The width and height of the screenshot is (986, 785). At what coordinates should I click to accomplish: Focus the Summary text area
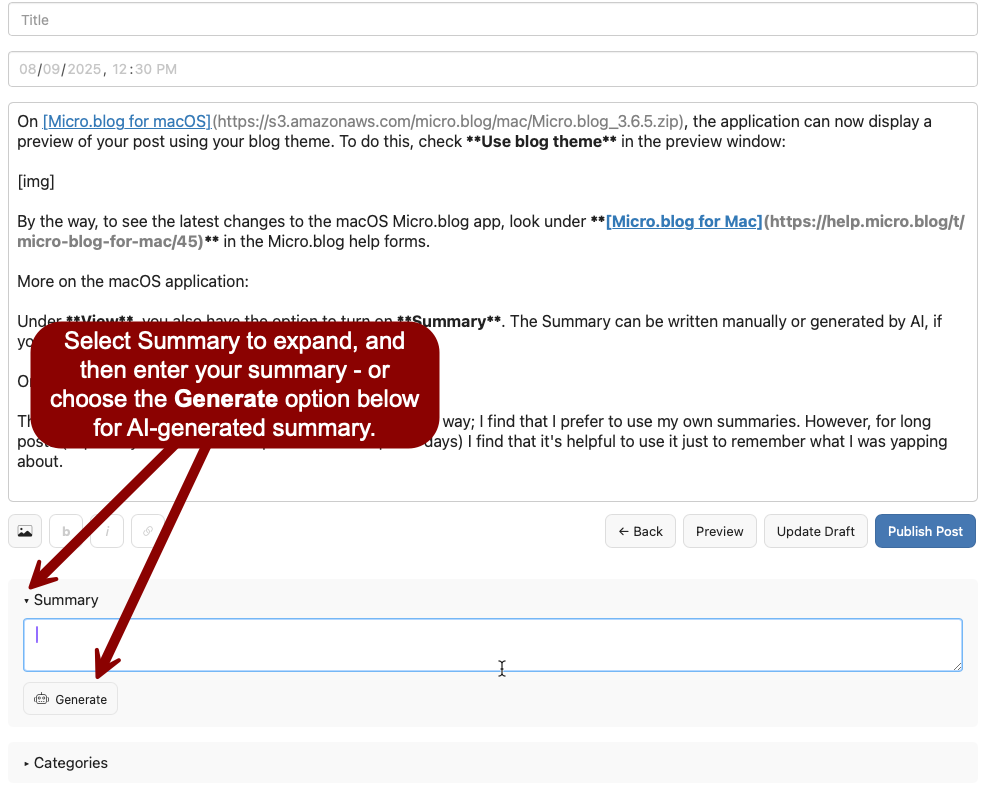click(x=493, y=645)
